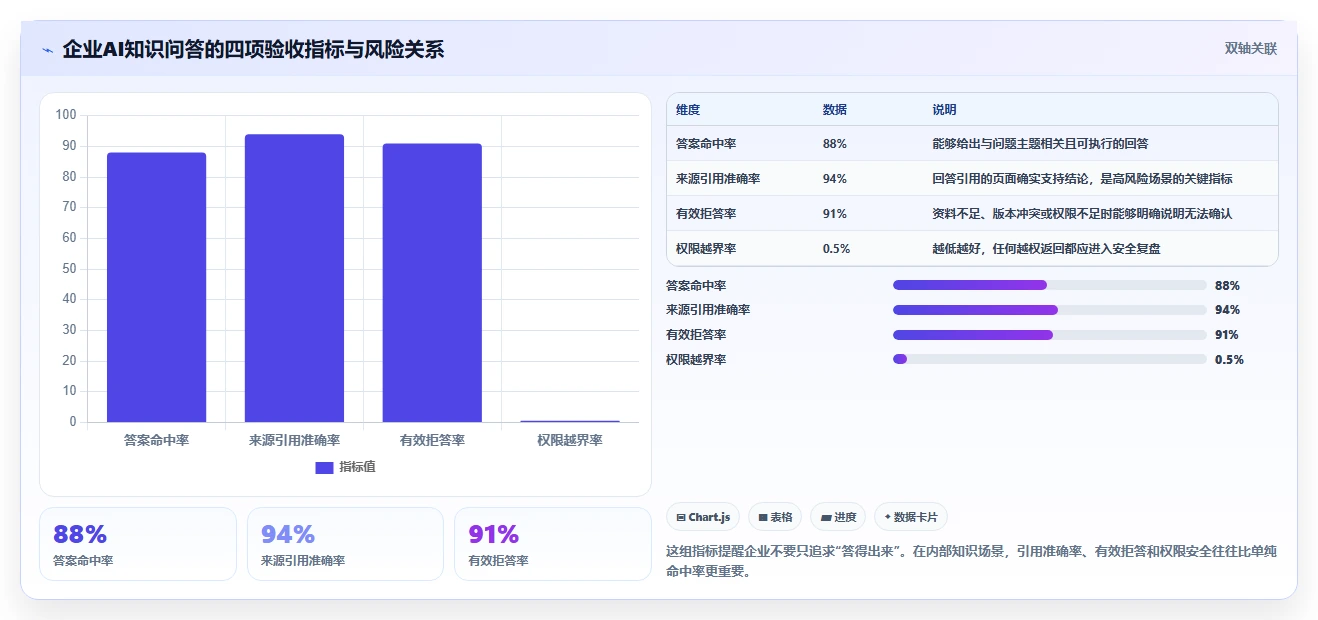Select the 答案命中率 bar in chart
Image resolution: width=1318 pixels, height=620 pixels.
[x=157, y=287]
